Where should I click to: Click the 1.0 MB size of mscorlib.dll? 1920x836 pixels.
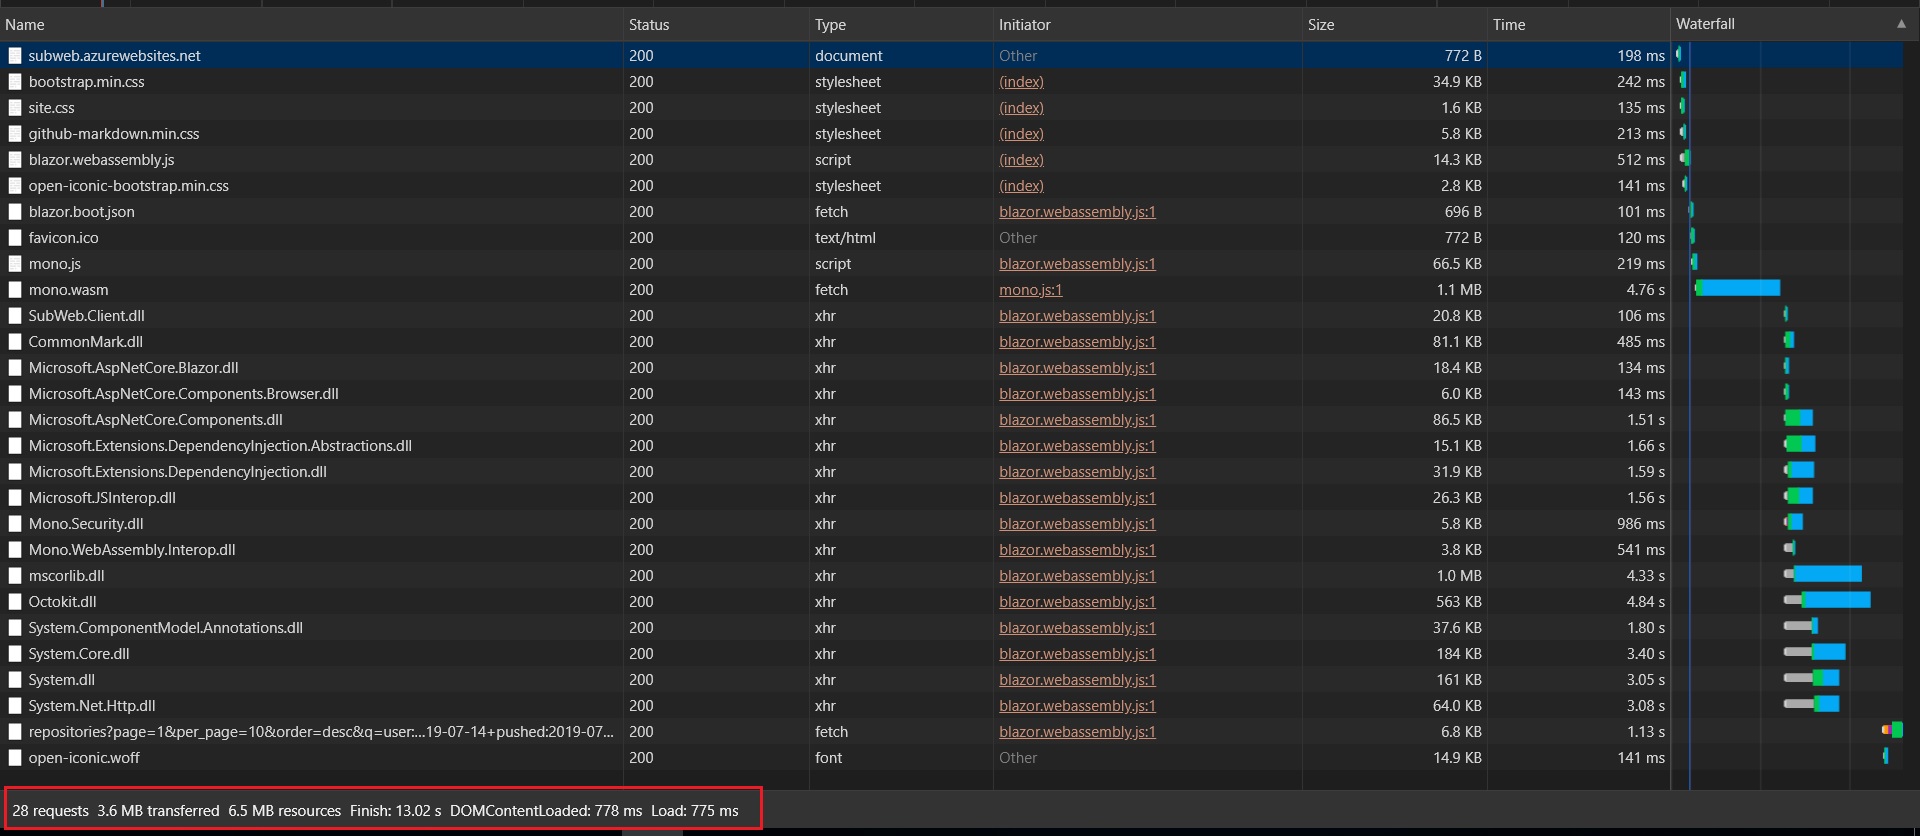(x=1459, y=576)
